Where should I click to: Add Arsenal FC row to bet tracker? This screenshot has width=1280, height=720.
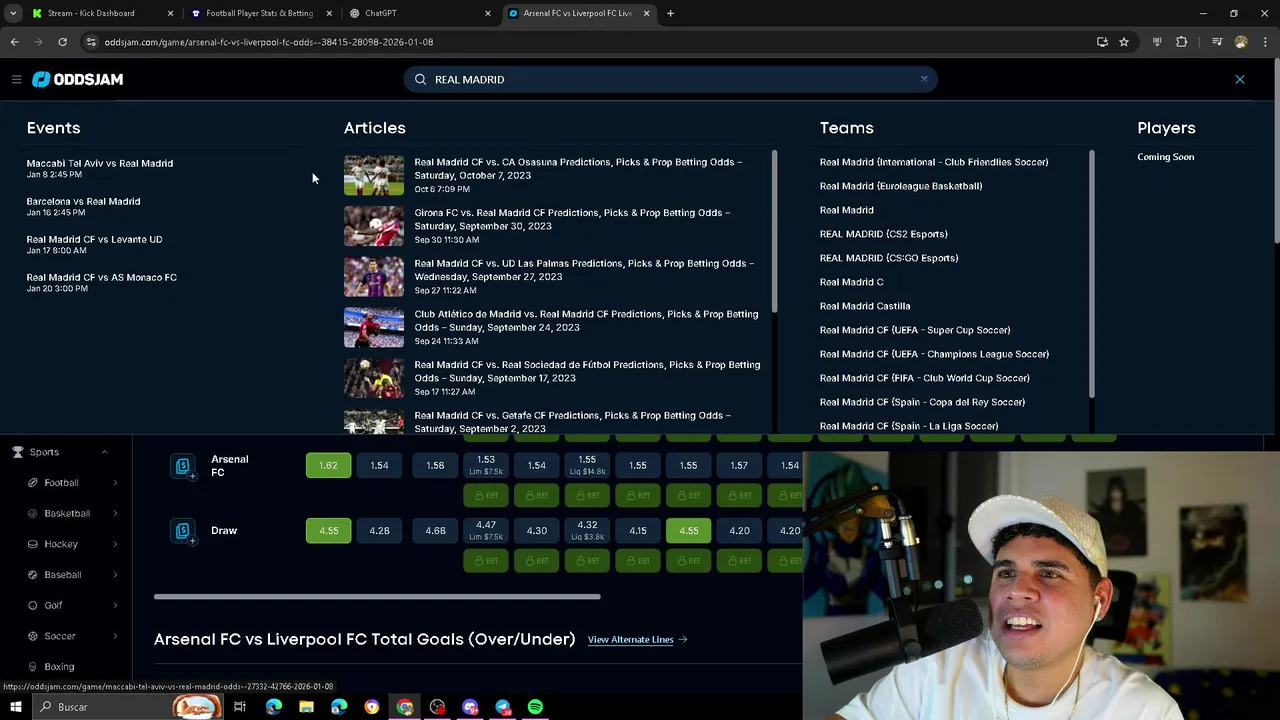183,466
